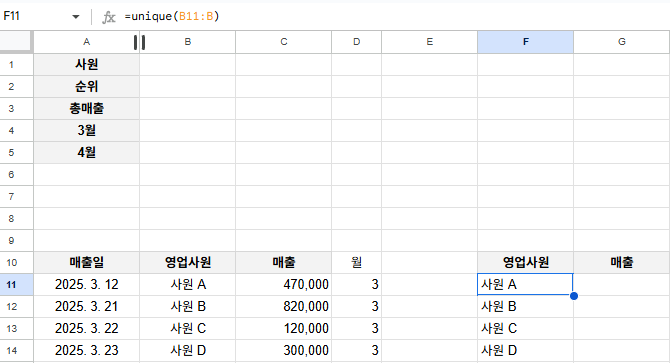This screenshot has height=363, width=670.
Task: Open the Name Box dropdown arrow
Action: [76, 17]
